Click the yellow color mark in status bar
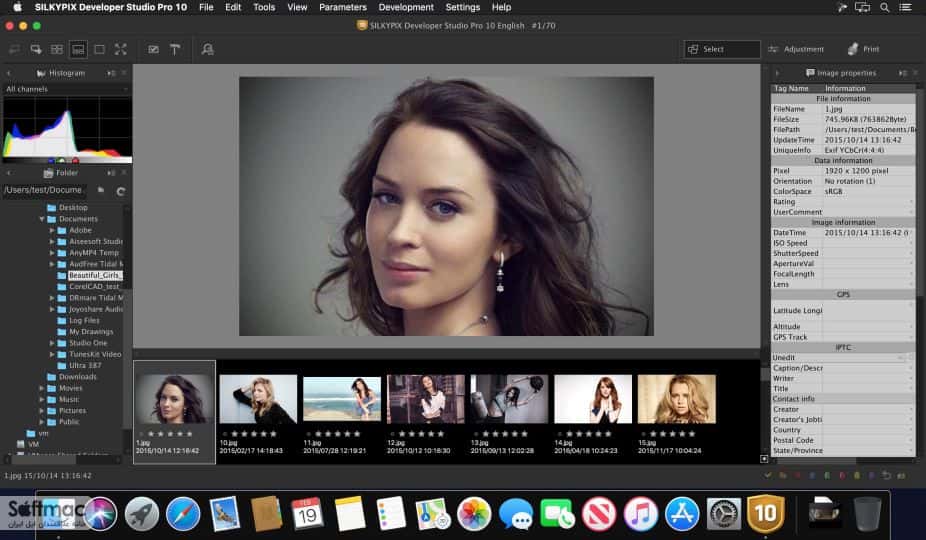The image size is (926, 540). pyautogui.click(x=857, y=475)
